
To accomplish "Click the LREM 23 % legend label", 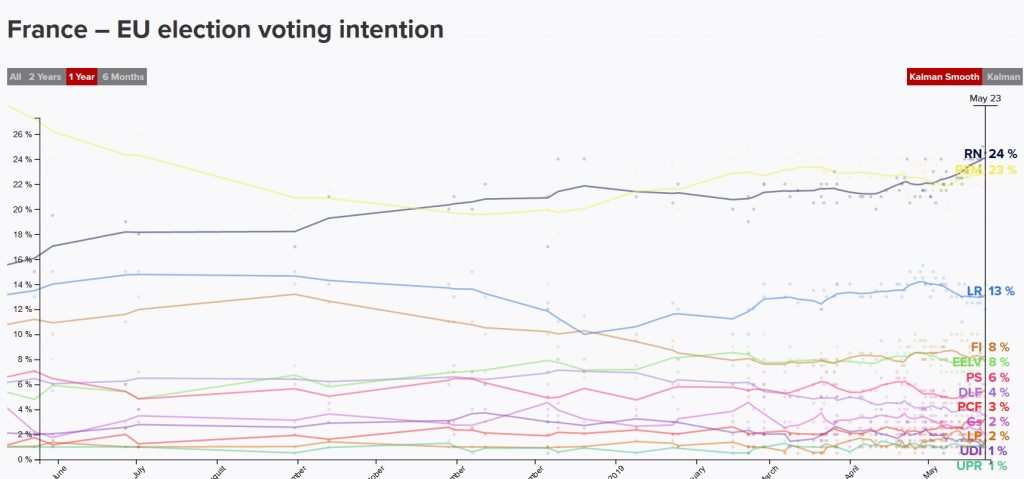I will click(985, 170).
